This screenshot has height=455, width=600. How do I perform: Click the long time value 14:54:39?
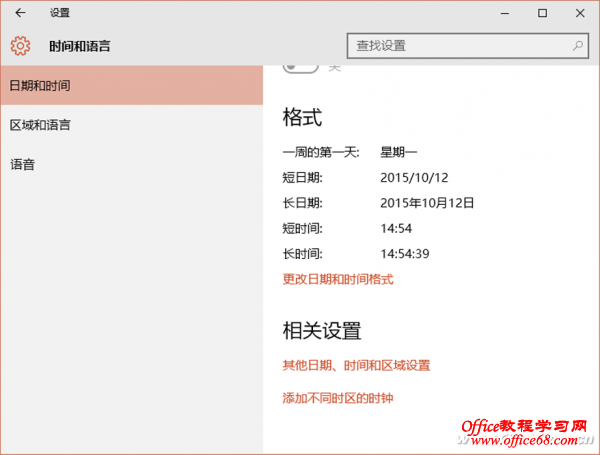click(405, 254)
